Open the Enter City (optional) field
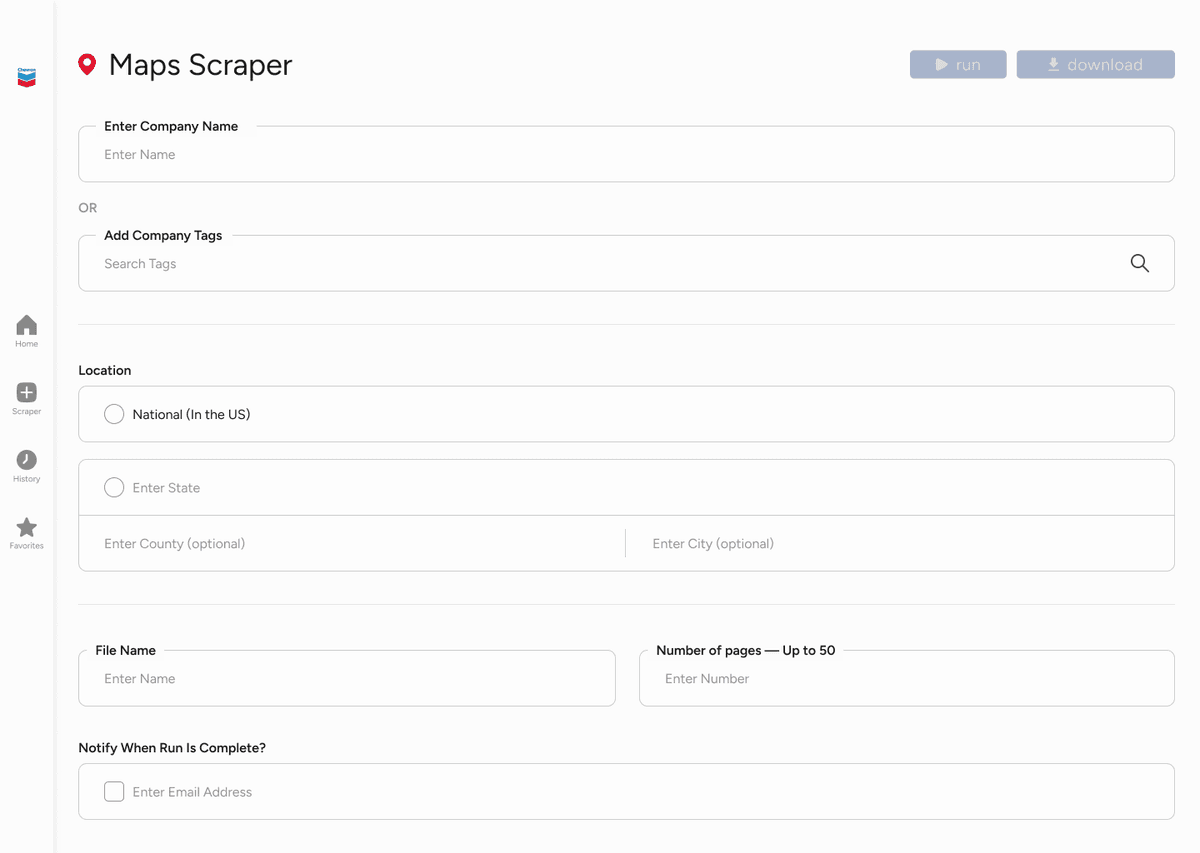 pos(800,543)
